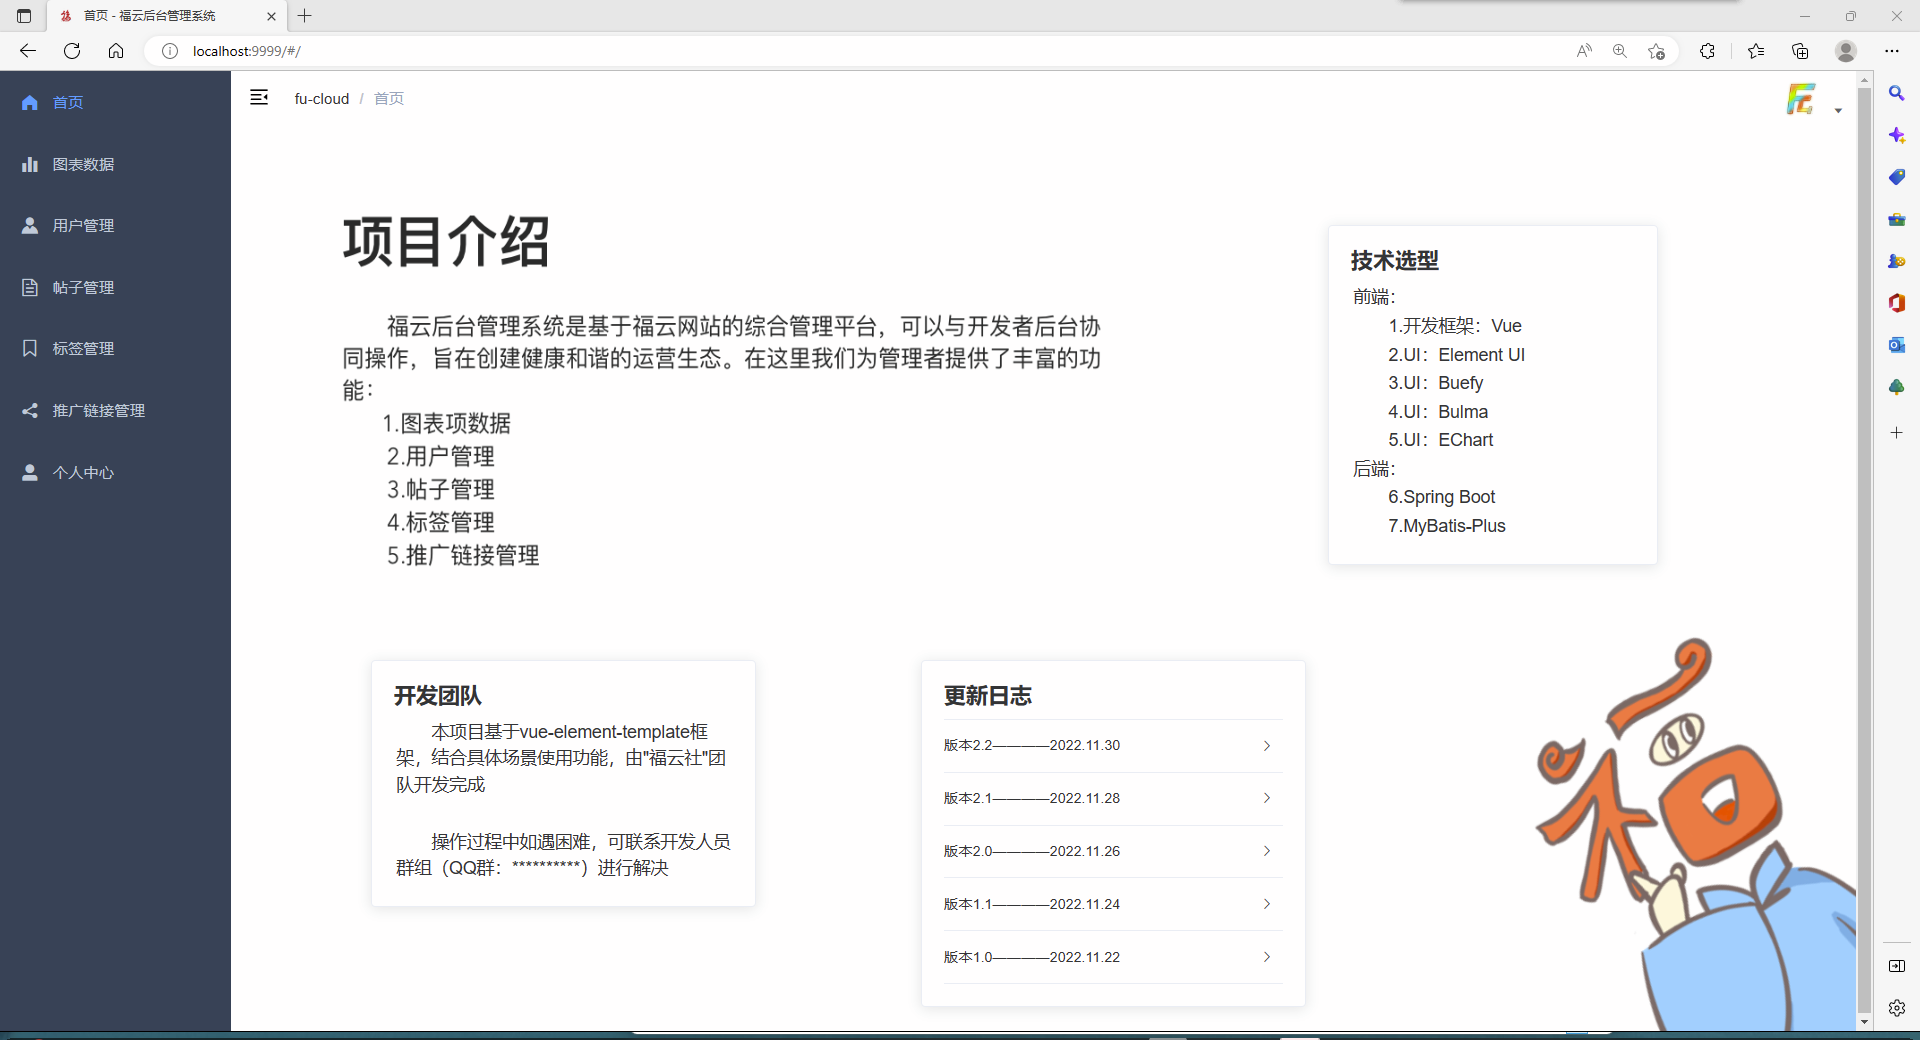Open the avatar dropdown arrow

coord(1836,111)
